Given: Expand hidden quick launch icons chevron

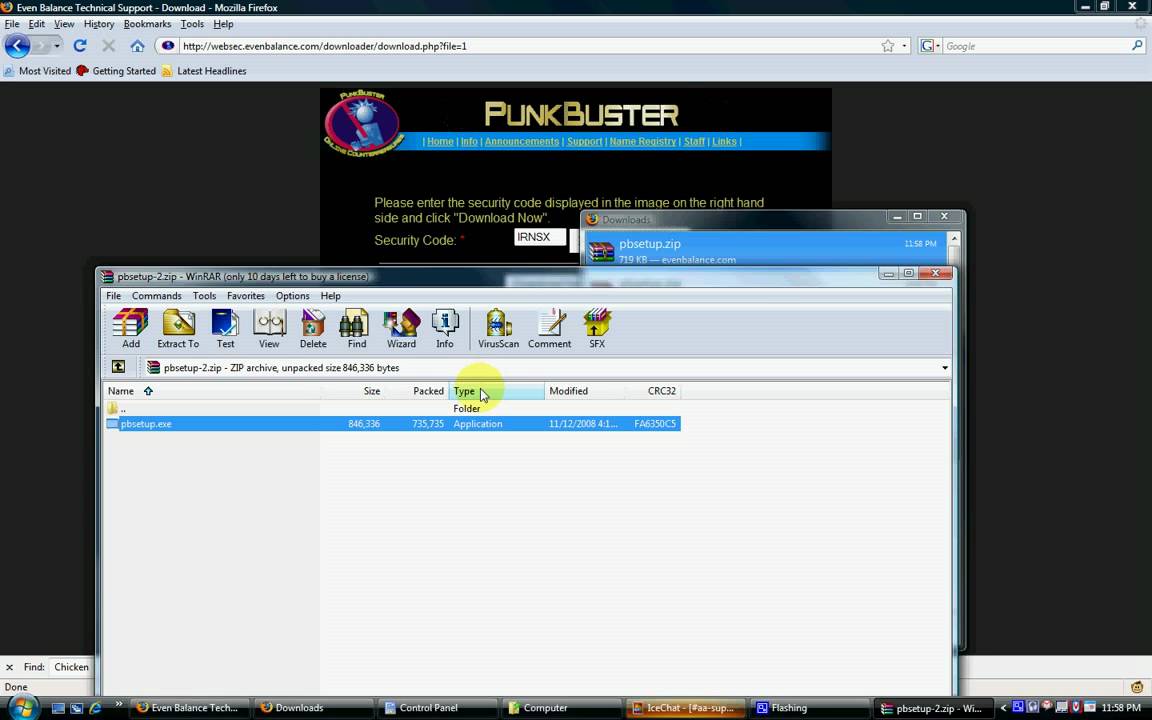Looking at the screenshot, I should [x=118, y=705].
